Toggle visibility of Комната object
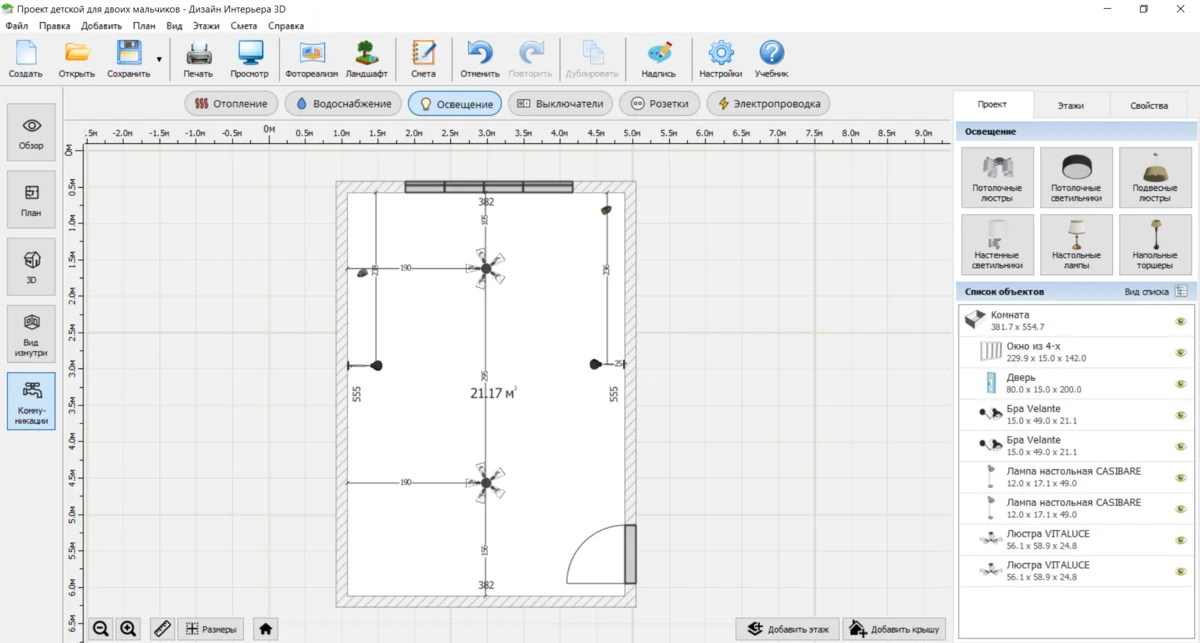Image resolution: width=1200 pixels, height=643 pixels. [x=1180, y=321]
